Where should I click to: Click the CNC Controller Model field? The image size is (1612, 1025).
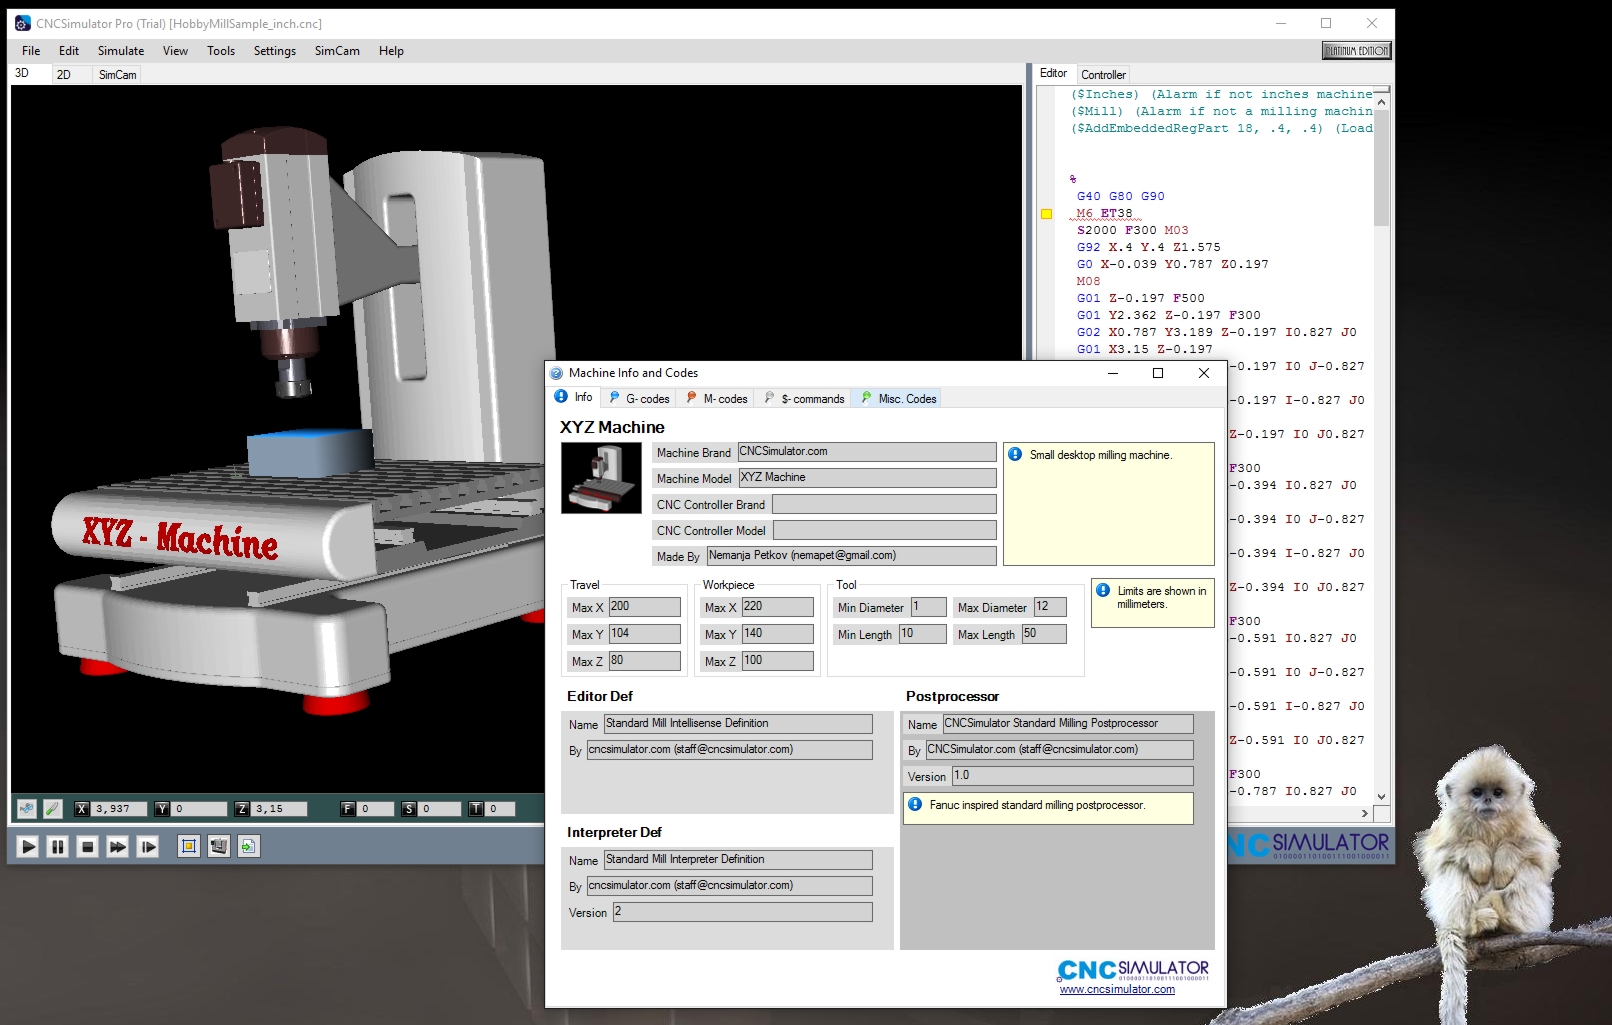tap(885, 530)
